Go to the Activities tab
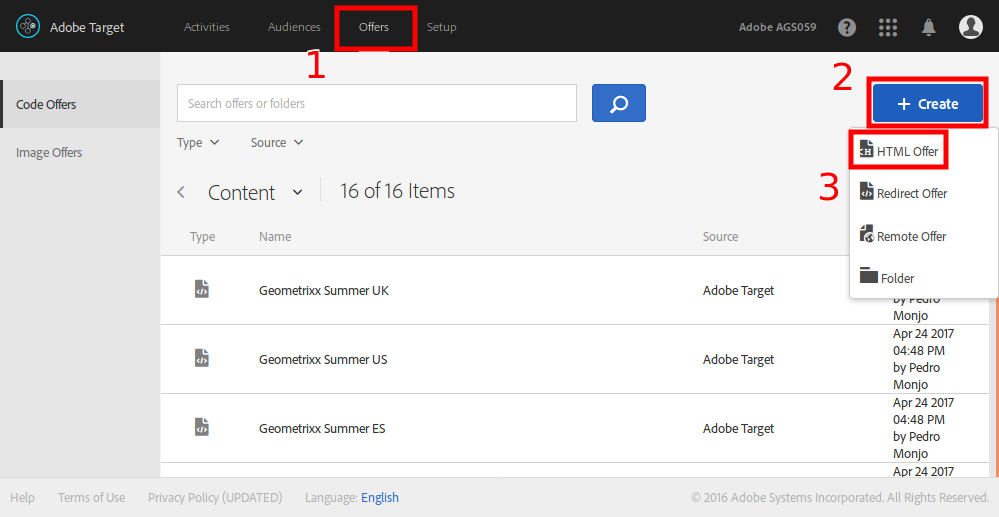The image size is (999, 517). pos(206,27)
